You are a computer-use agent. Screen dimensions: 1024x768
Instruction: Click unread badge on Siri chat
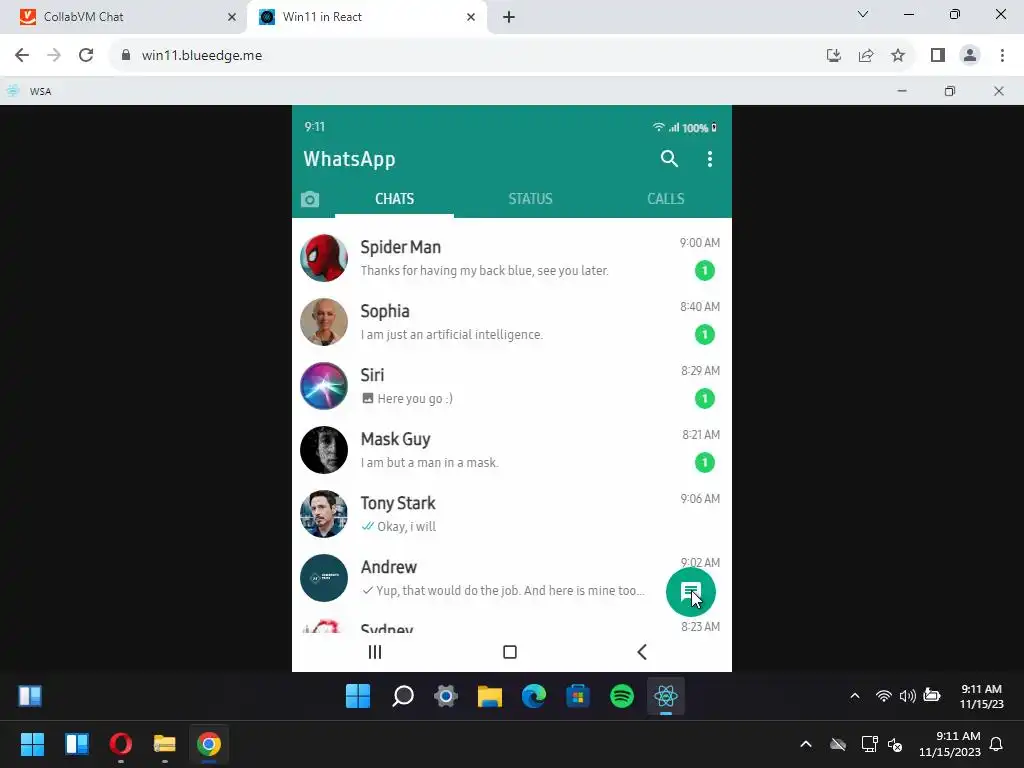click(705, 398)
